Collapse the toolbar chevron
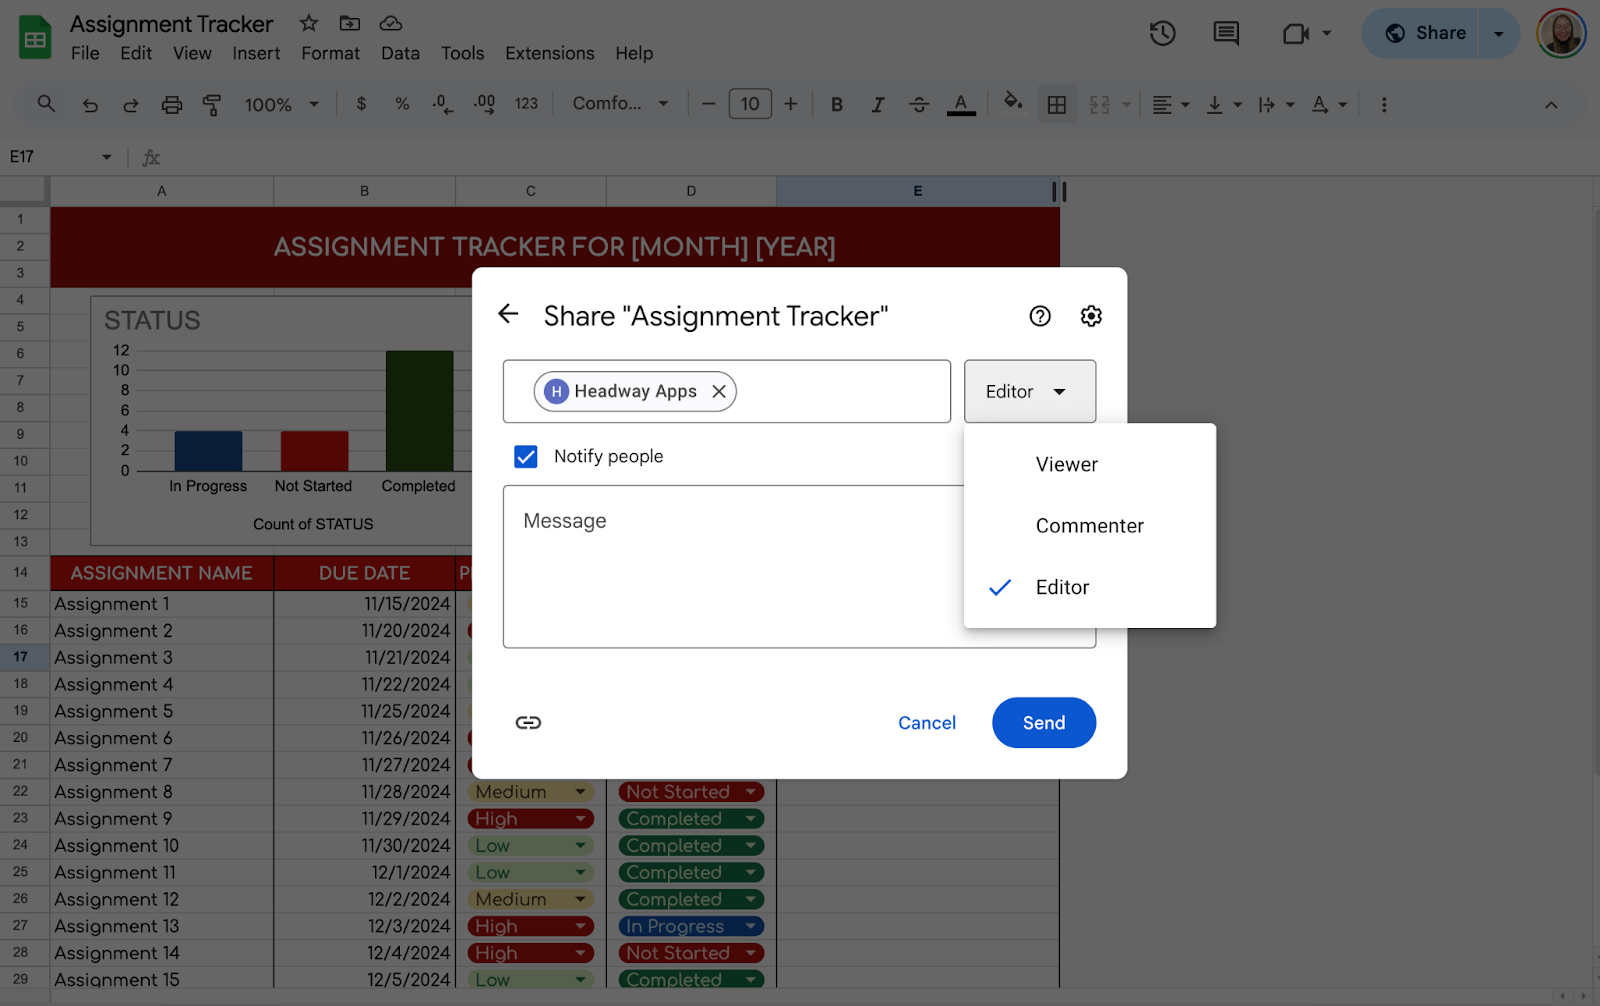Viewport: 1600px width, 1006px height. (1551, 104)
